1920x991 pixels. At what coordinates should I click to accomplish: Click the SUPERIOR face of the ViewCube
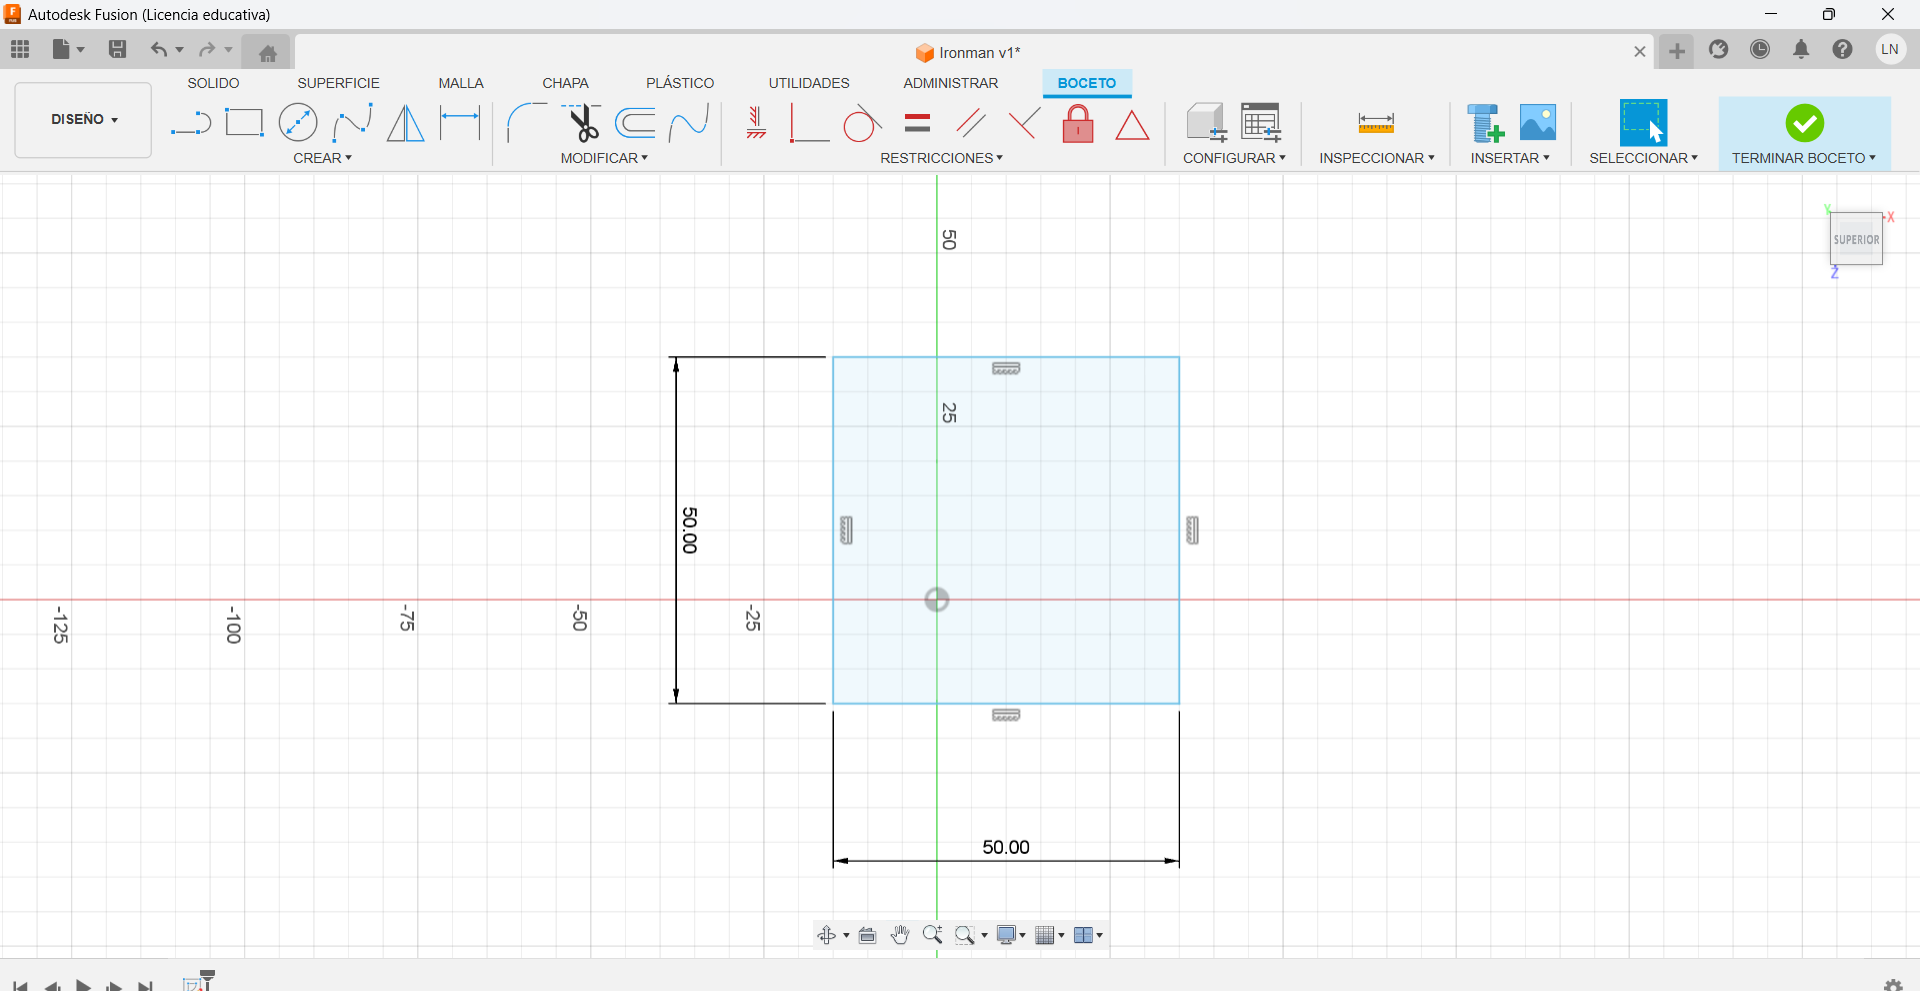(x=1856, y=239)
